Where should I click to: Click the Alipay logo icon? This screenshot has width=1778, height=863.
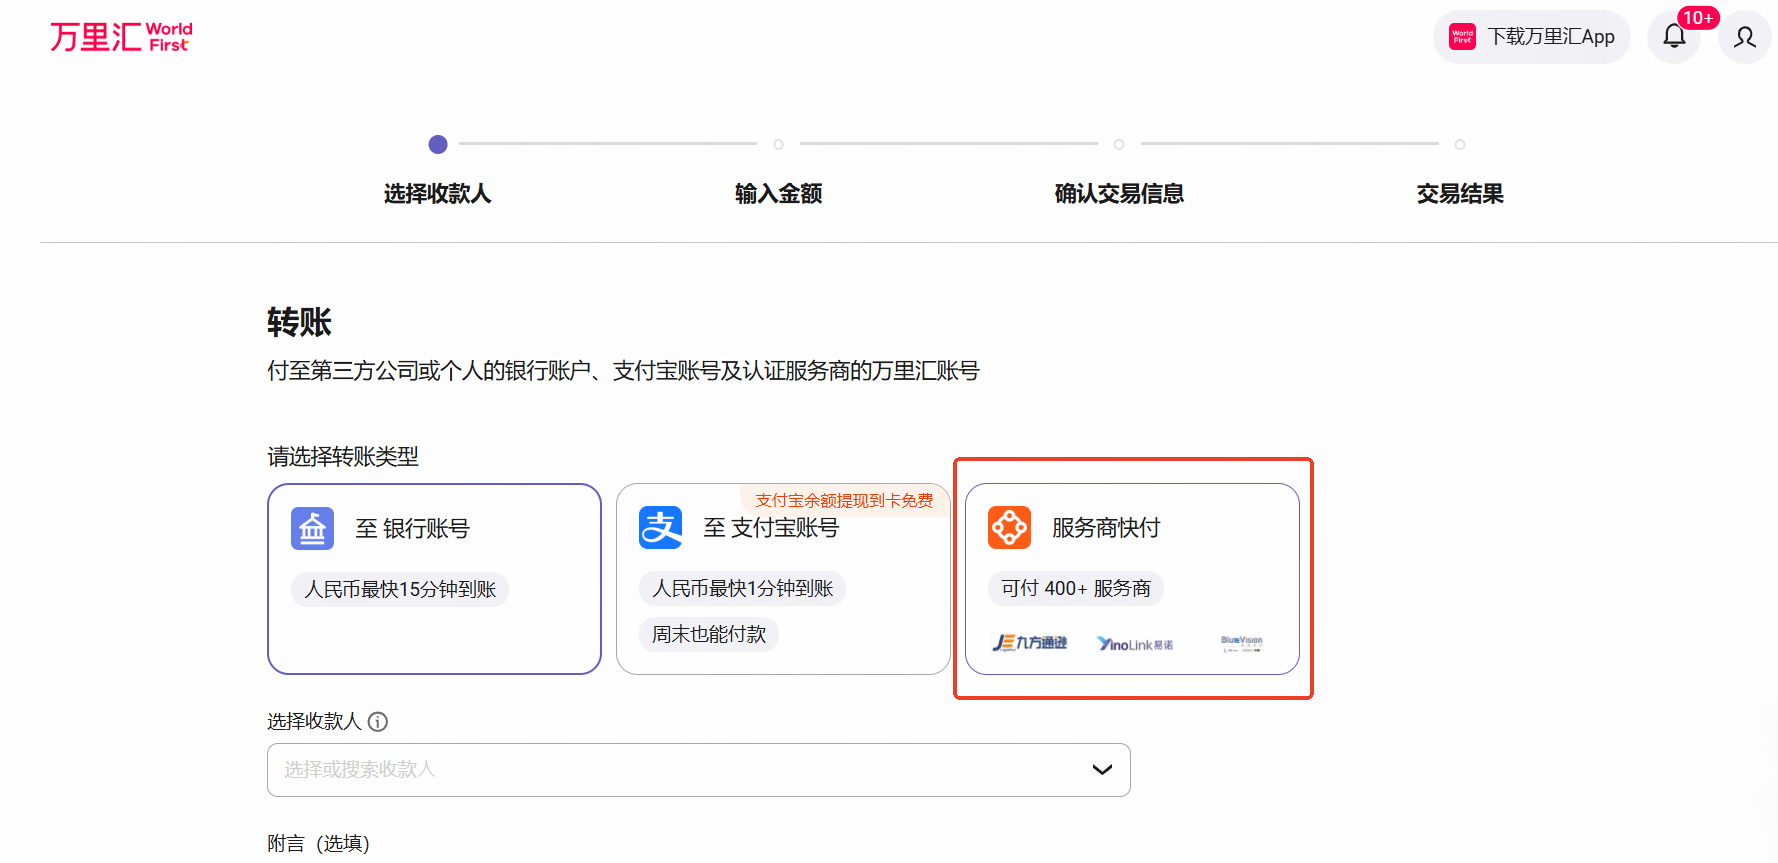(660, 527)
